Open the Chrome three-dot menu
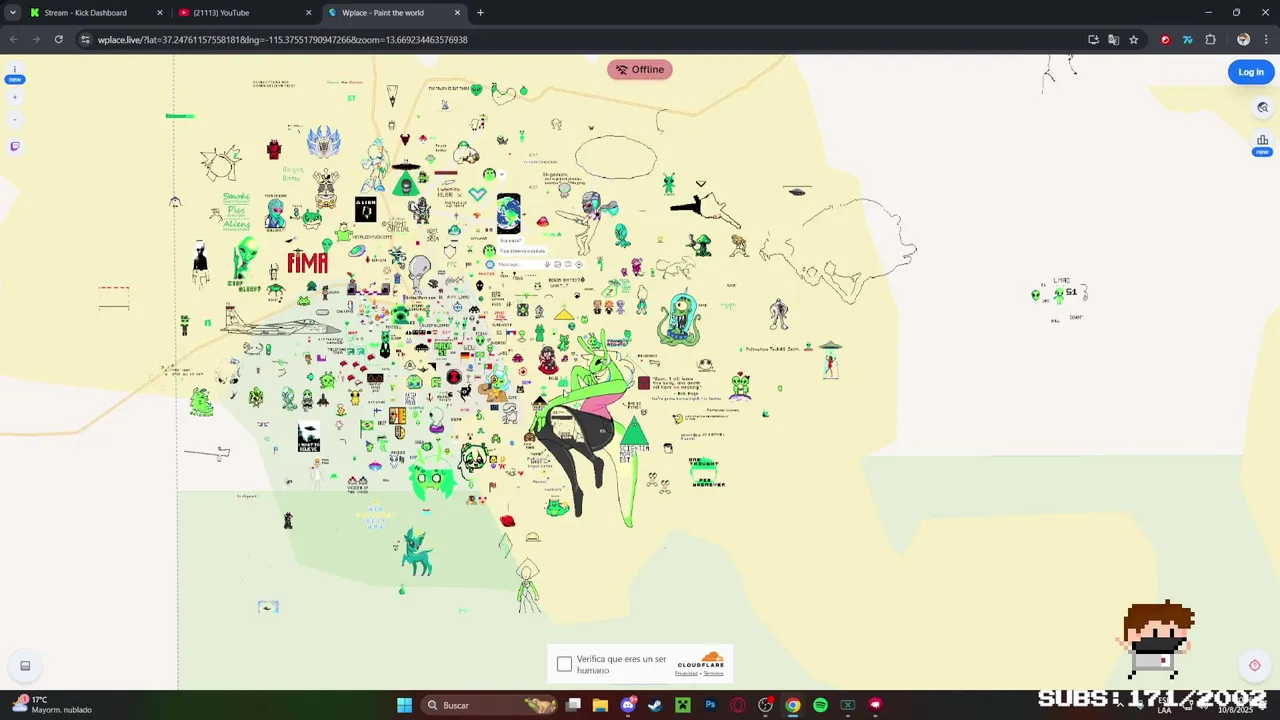Viewport: 1280px width, 720px height. (x=1265, y=40)
